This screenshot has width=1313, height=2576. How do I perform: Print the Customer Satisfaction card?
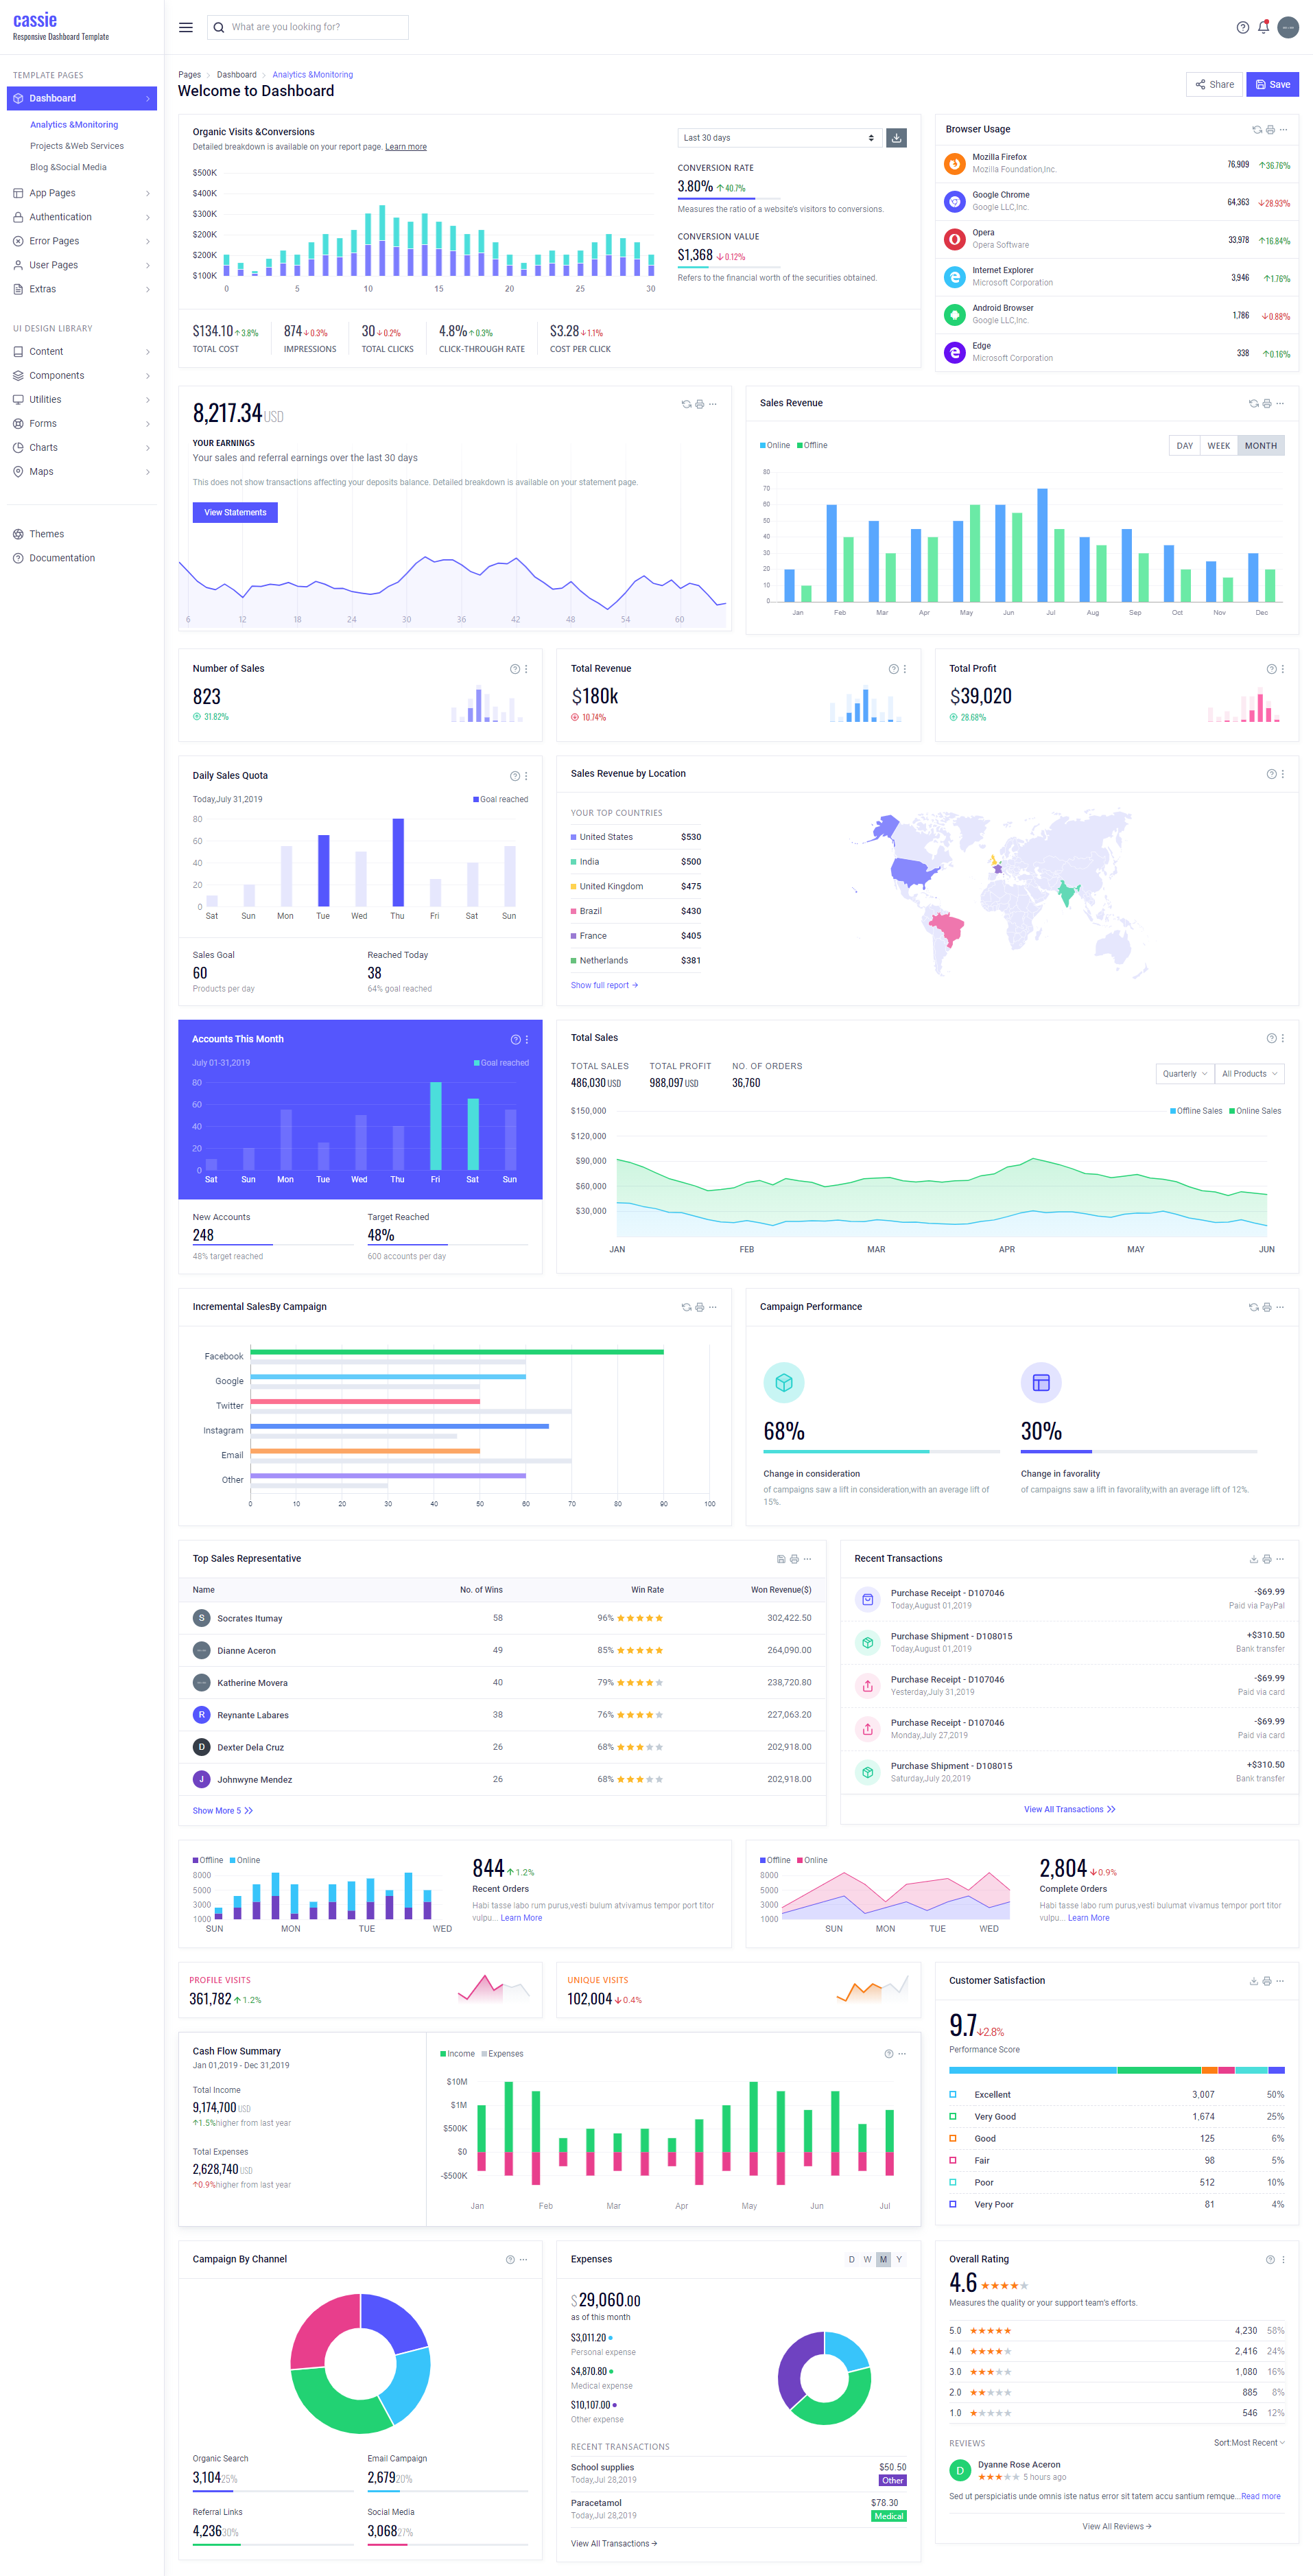coord(1266,1981)
